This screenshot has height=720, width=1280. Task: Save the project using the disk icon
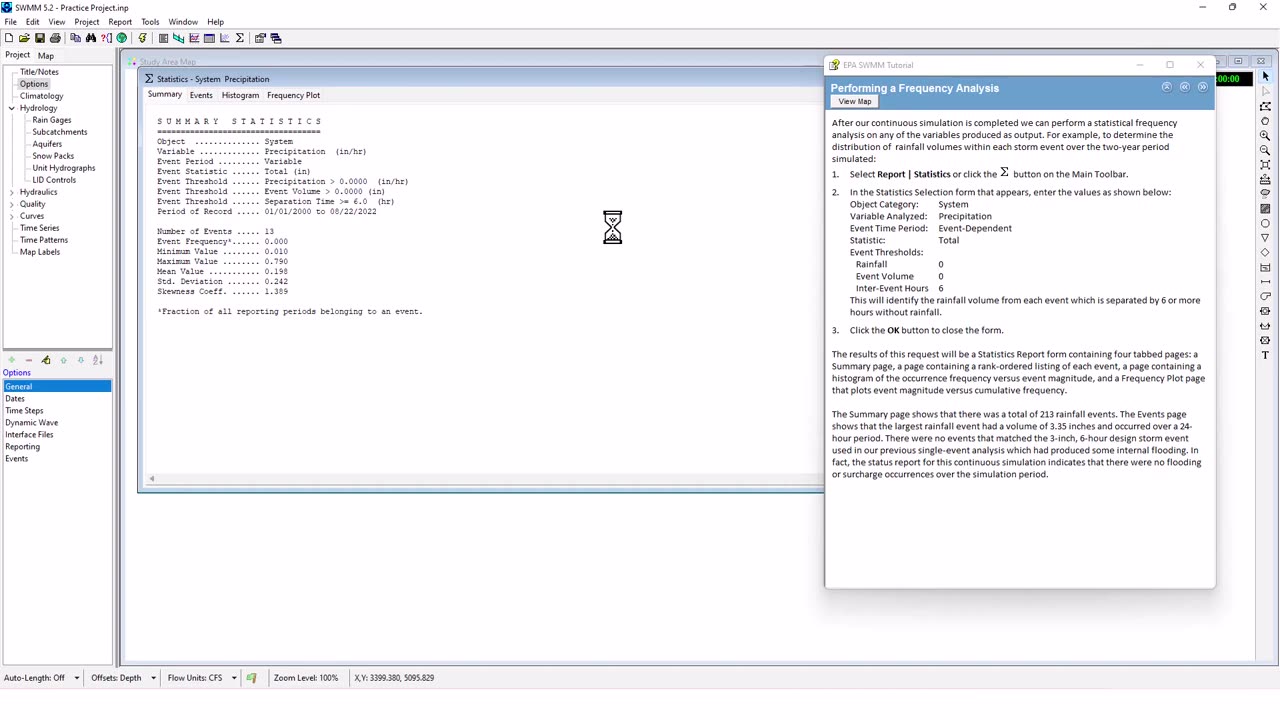point(39,38)
